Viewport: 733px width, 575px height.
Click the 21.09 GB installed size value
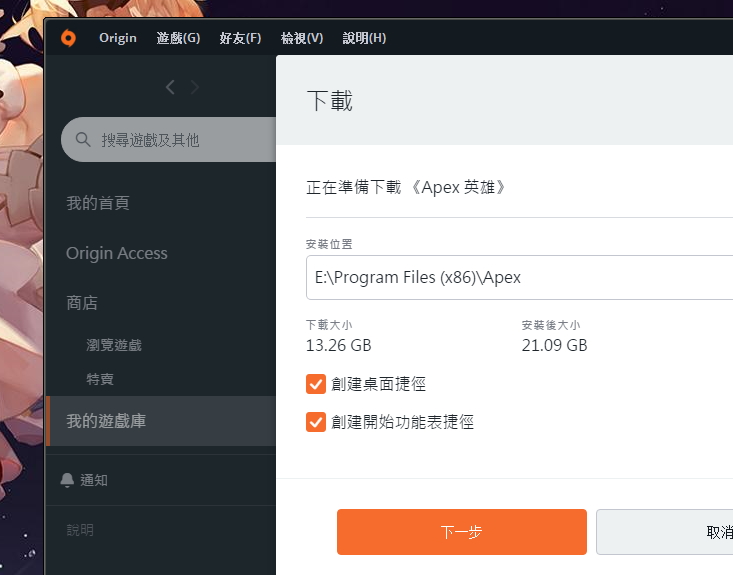[554, 345]
